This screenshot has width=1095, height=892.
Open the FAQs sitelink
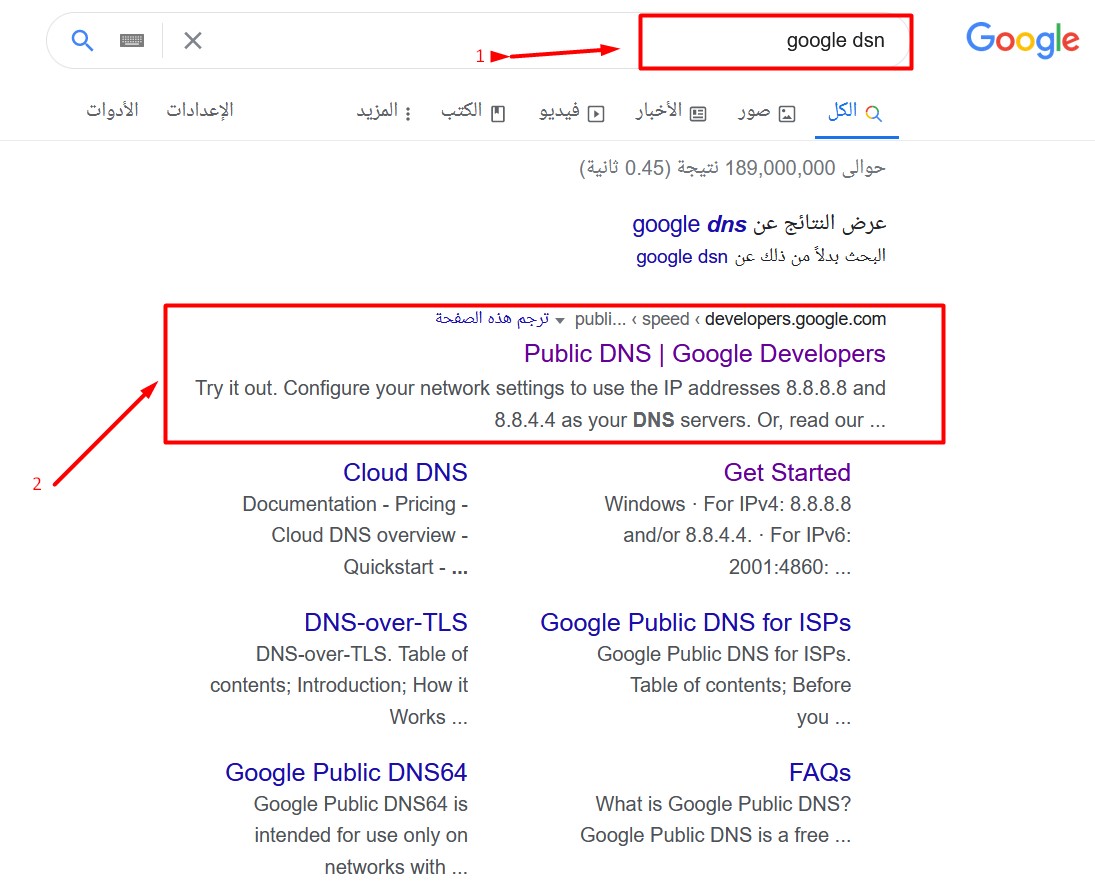[x=820, y=773]
